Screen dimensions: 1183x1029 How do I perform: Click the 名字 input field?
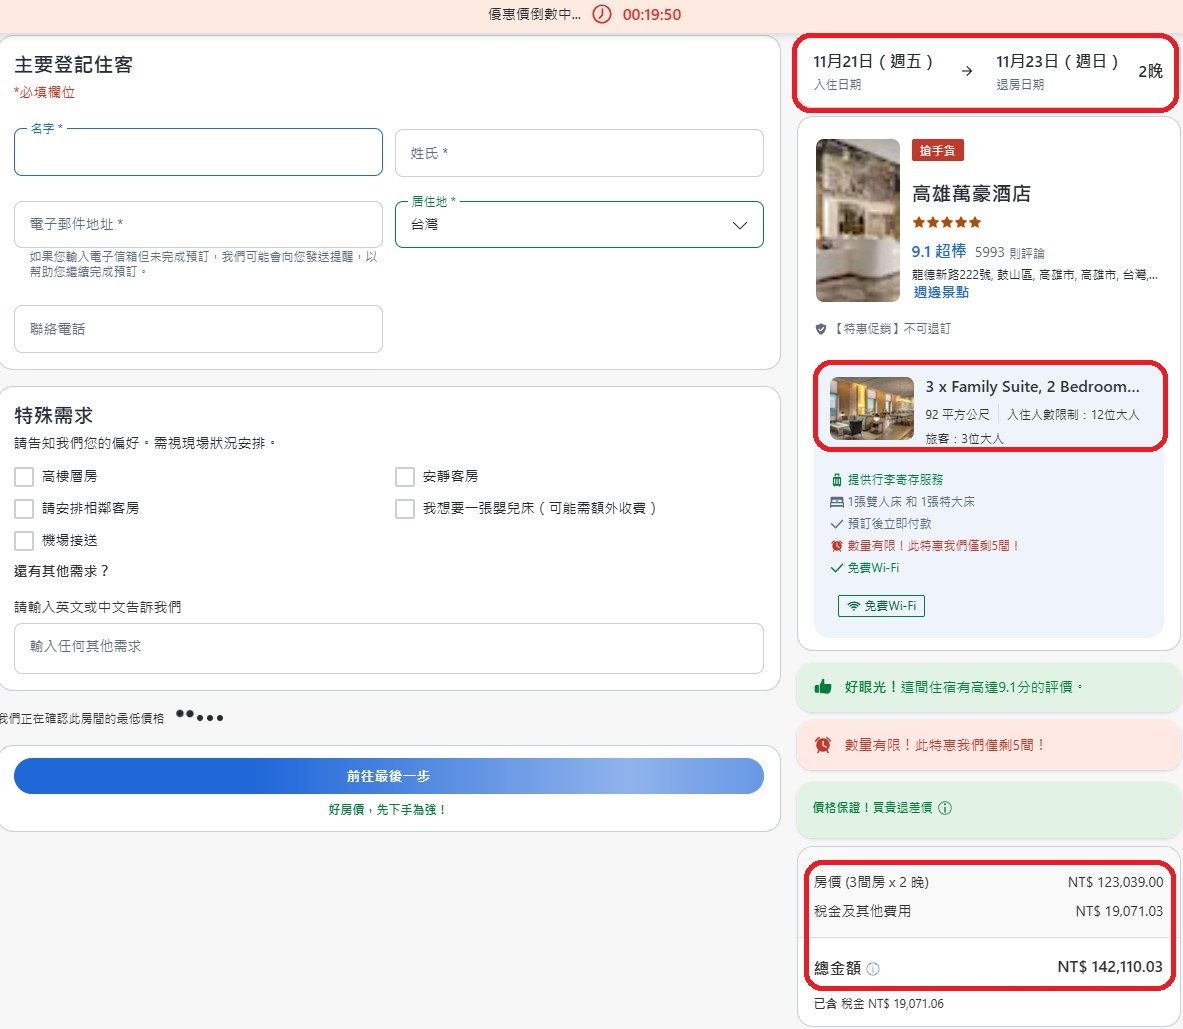[197, 151]
